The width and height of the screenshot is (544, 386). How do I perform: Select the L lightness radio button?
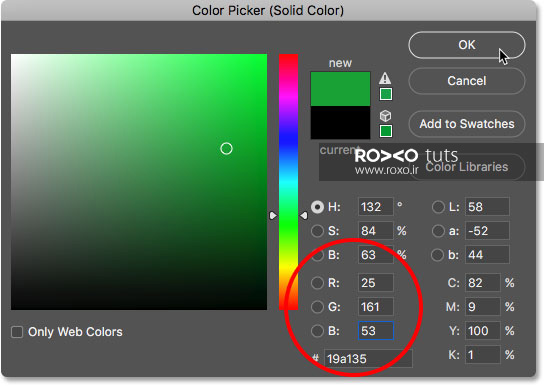click(x=438, y=207)
